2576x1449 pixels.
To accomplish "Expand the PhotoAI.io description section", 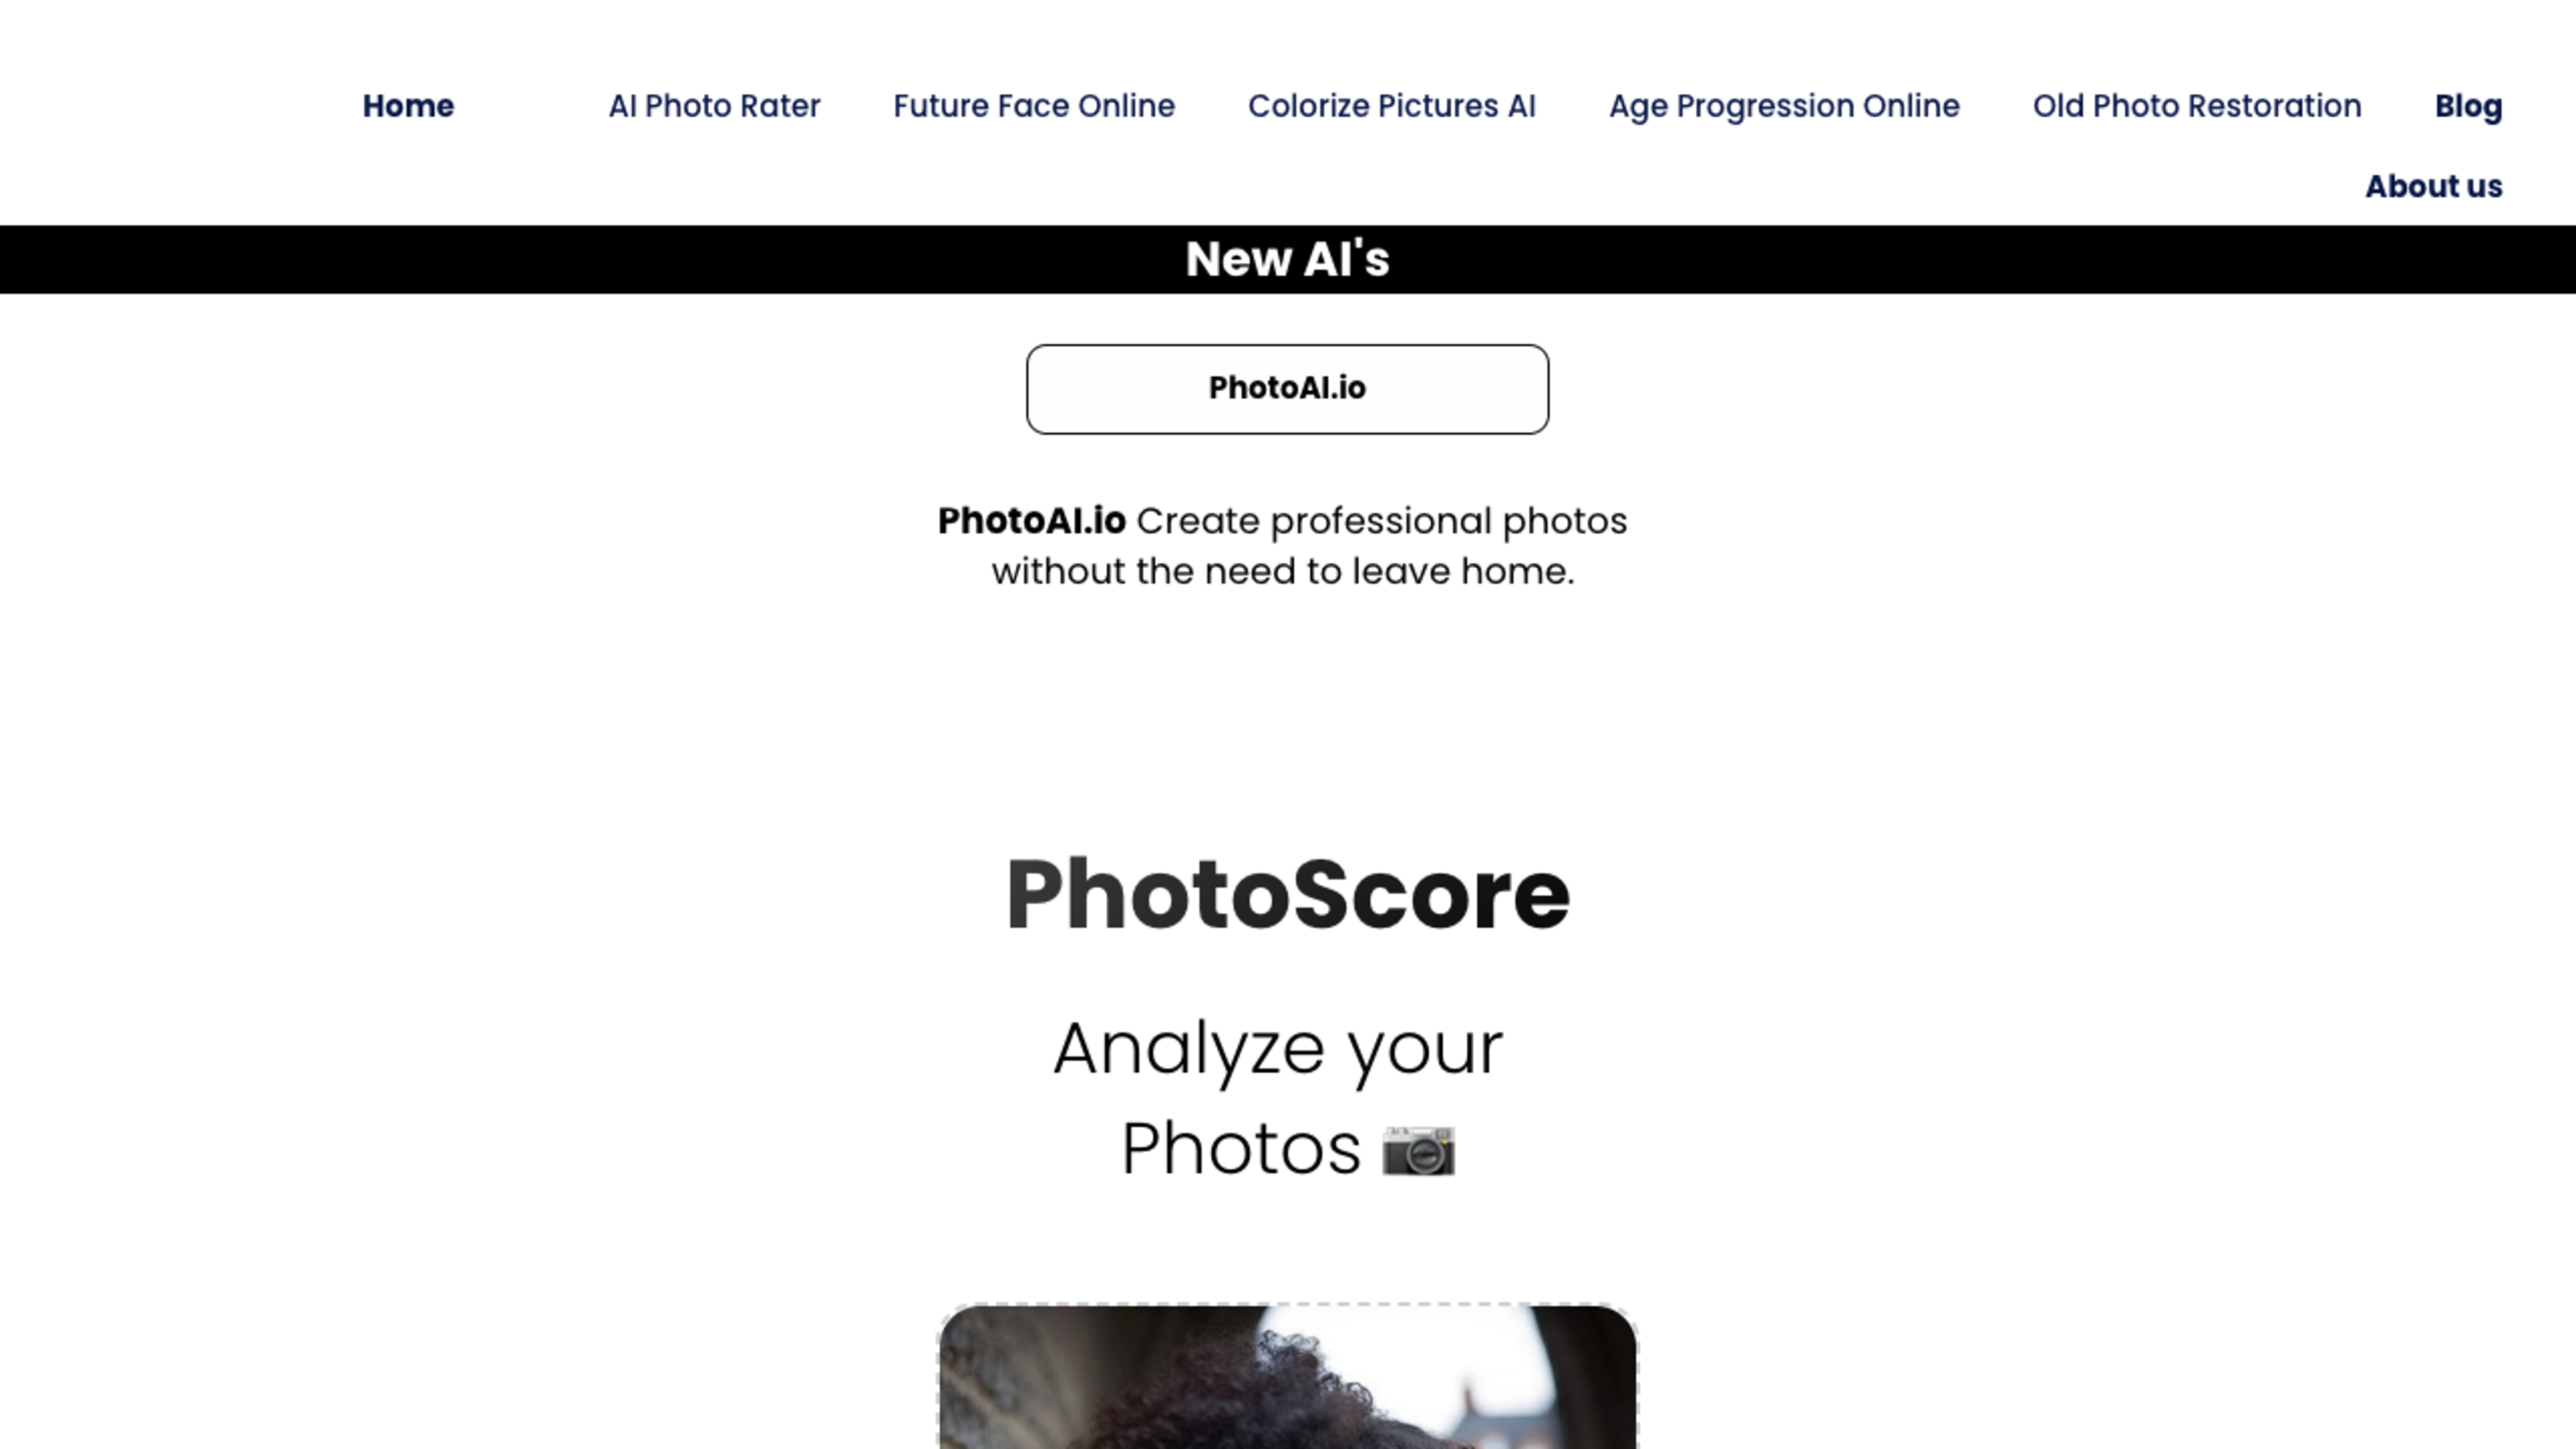I will click(1288, 389).
